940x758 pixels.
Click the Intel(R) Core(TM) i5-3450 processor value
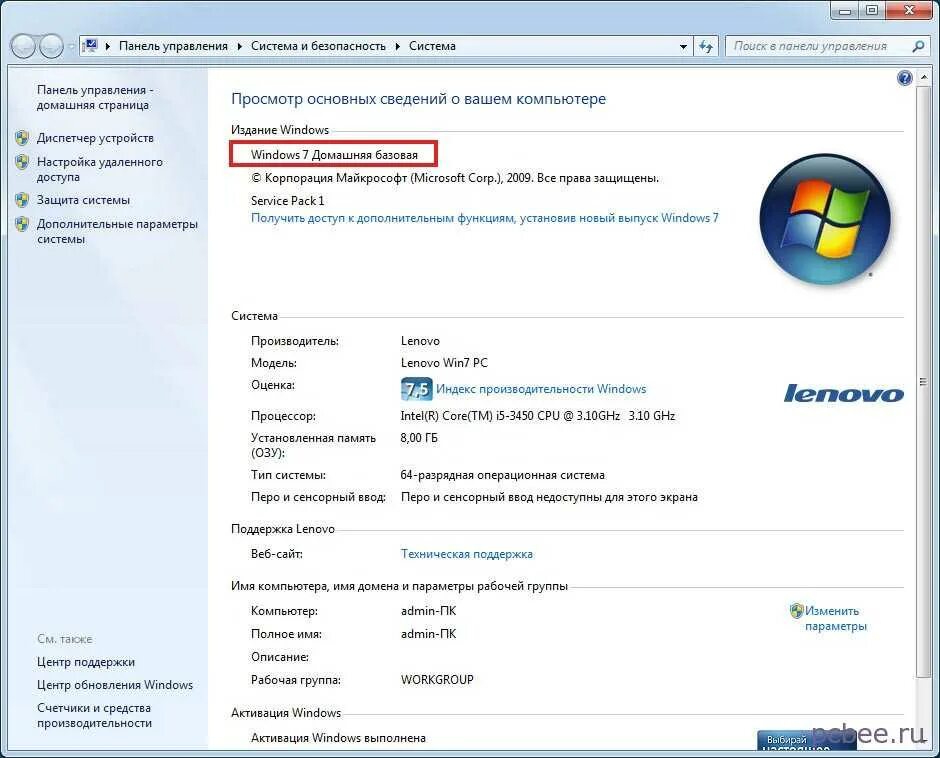538,416
